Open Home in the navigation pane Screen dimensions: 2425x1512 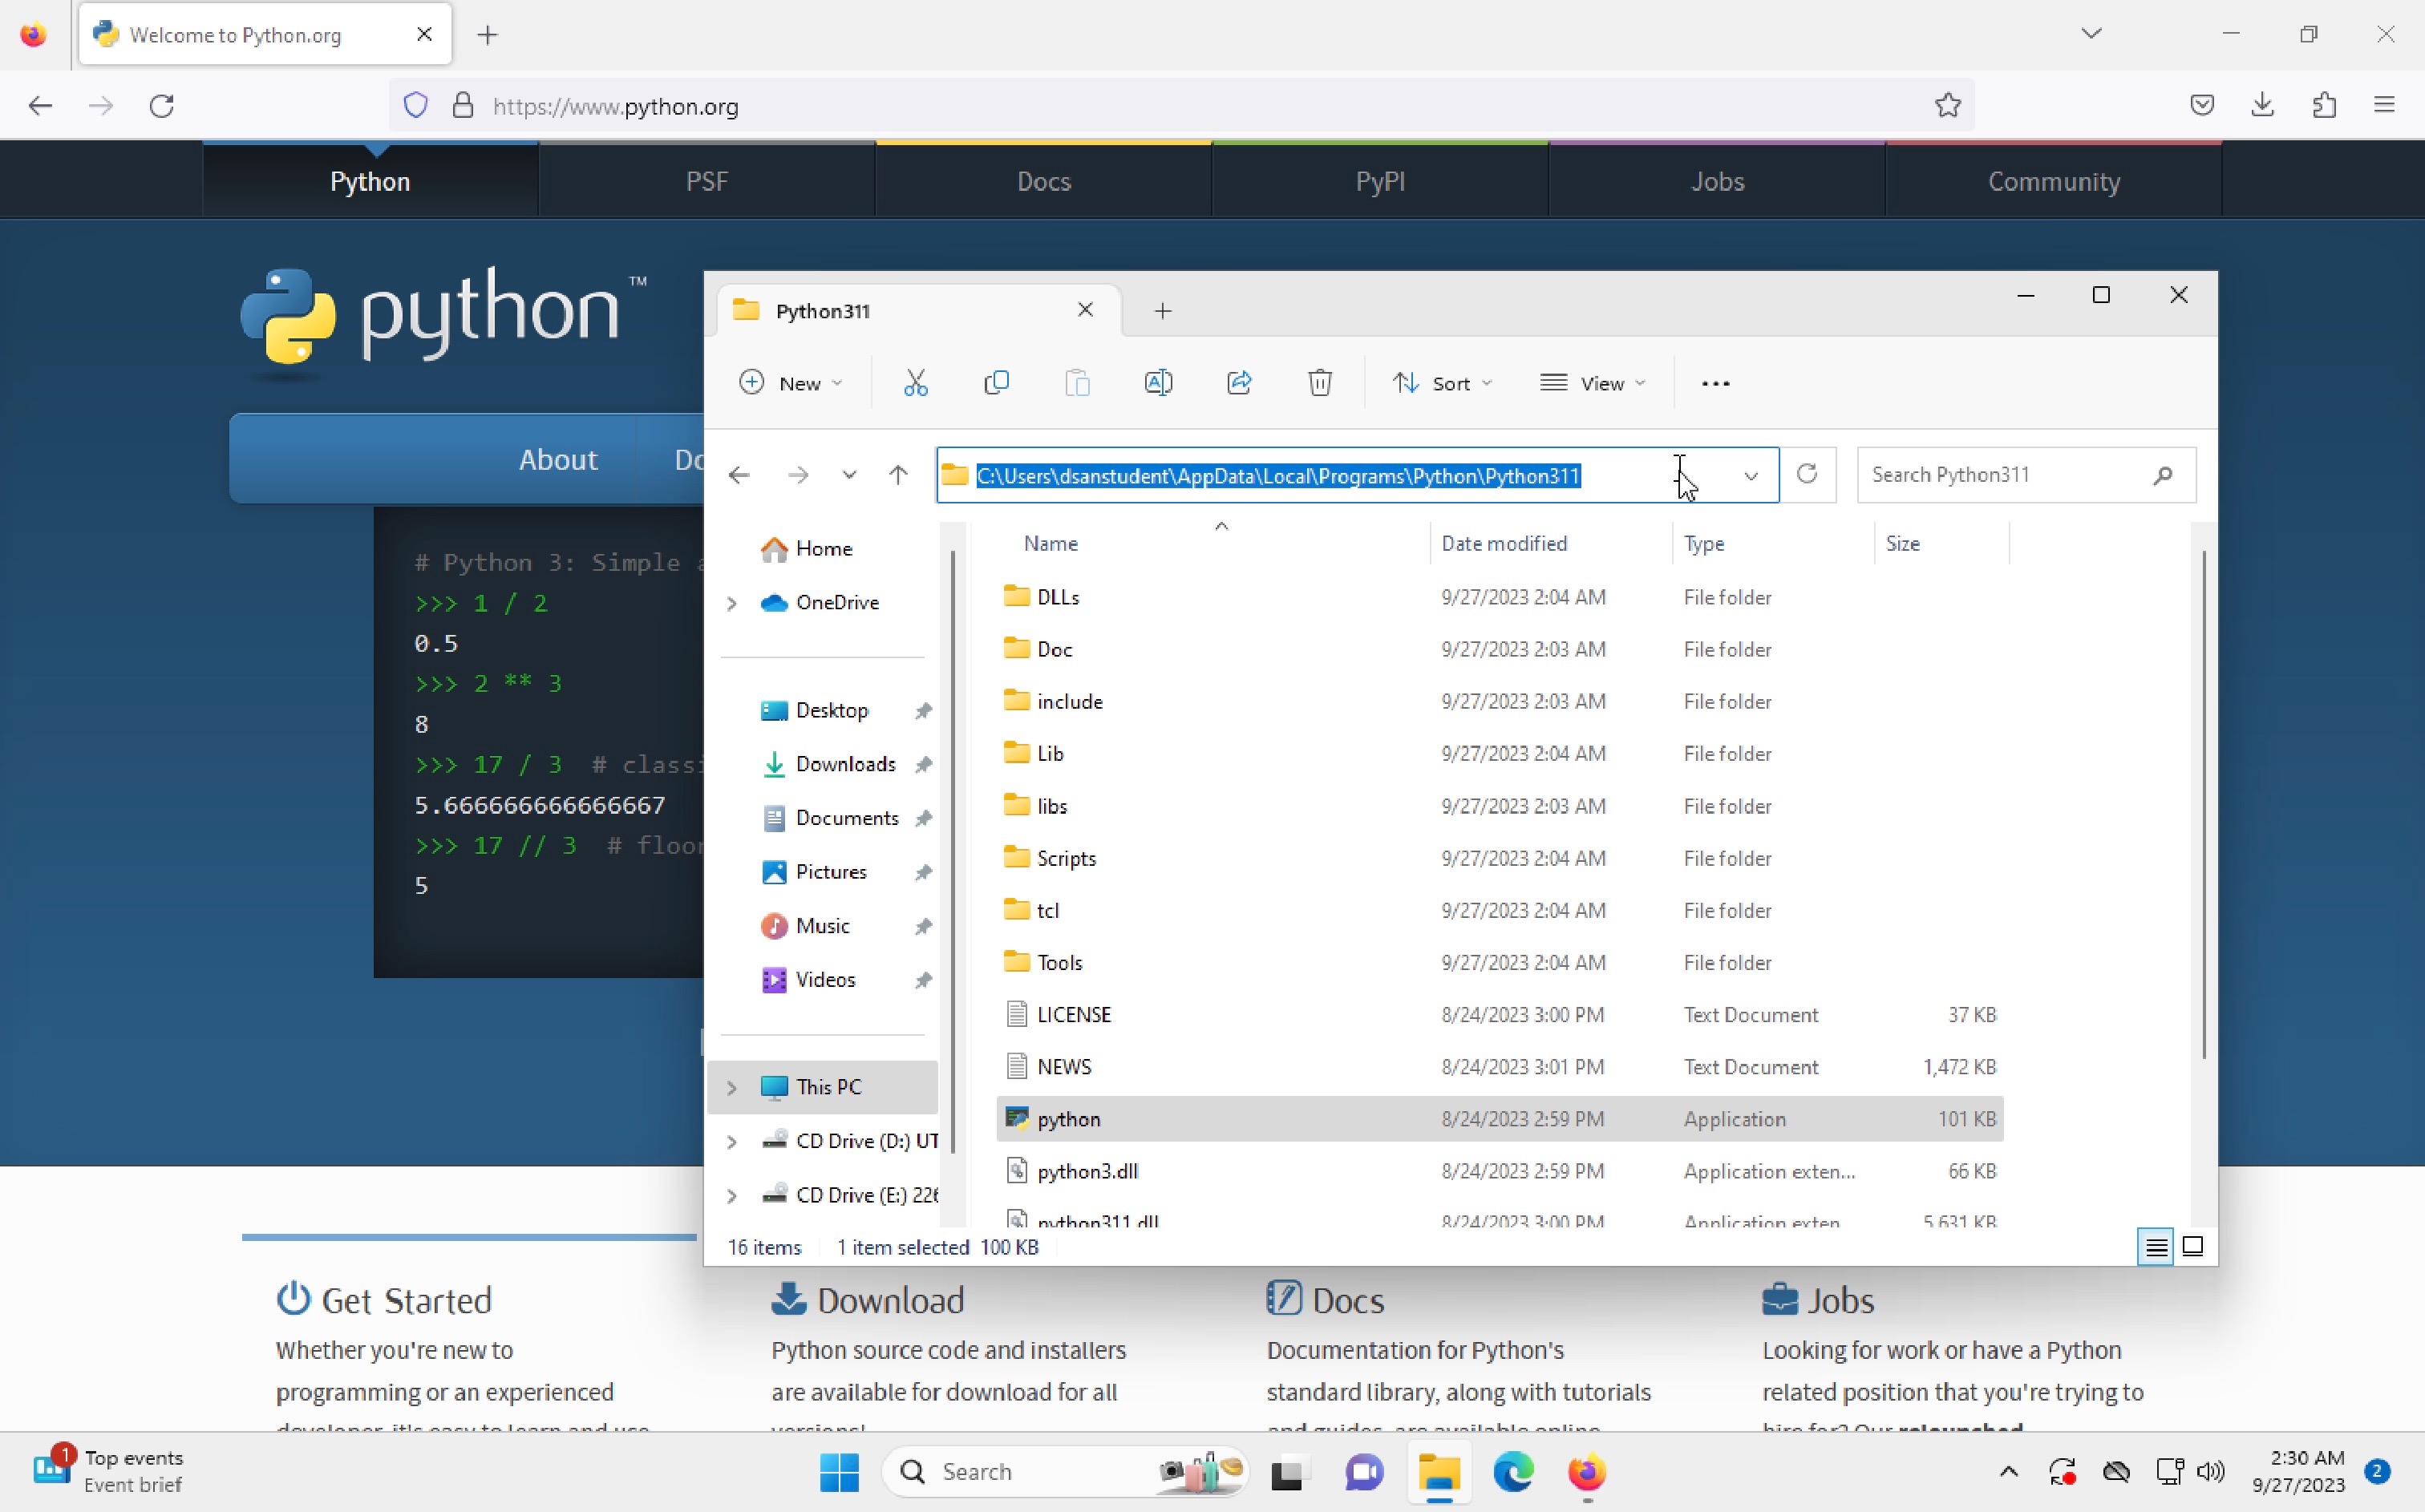823,549
